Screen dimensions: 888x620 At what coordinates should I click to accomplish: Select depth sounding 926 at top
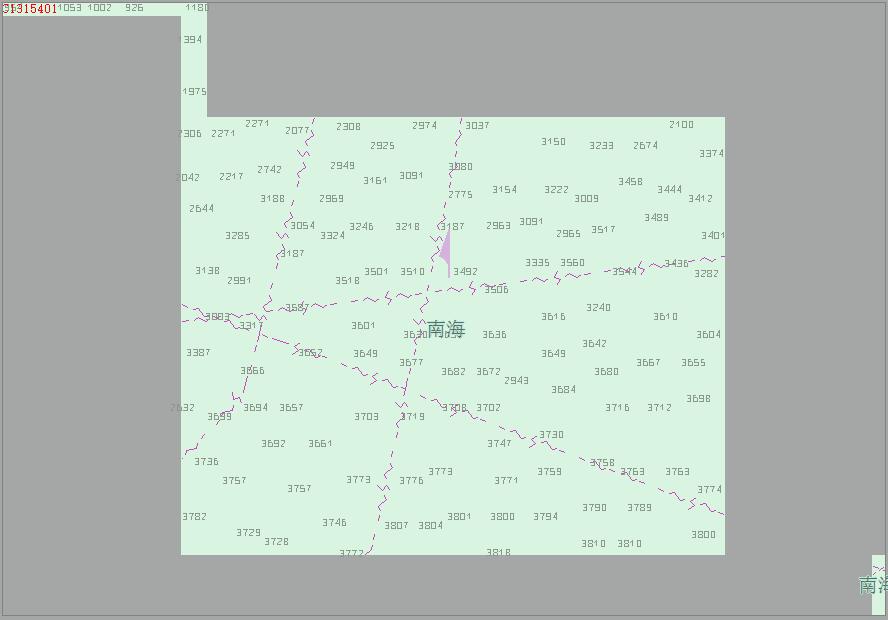tap(134, 8)
